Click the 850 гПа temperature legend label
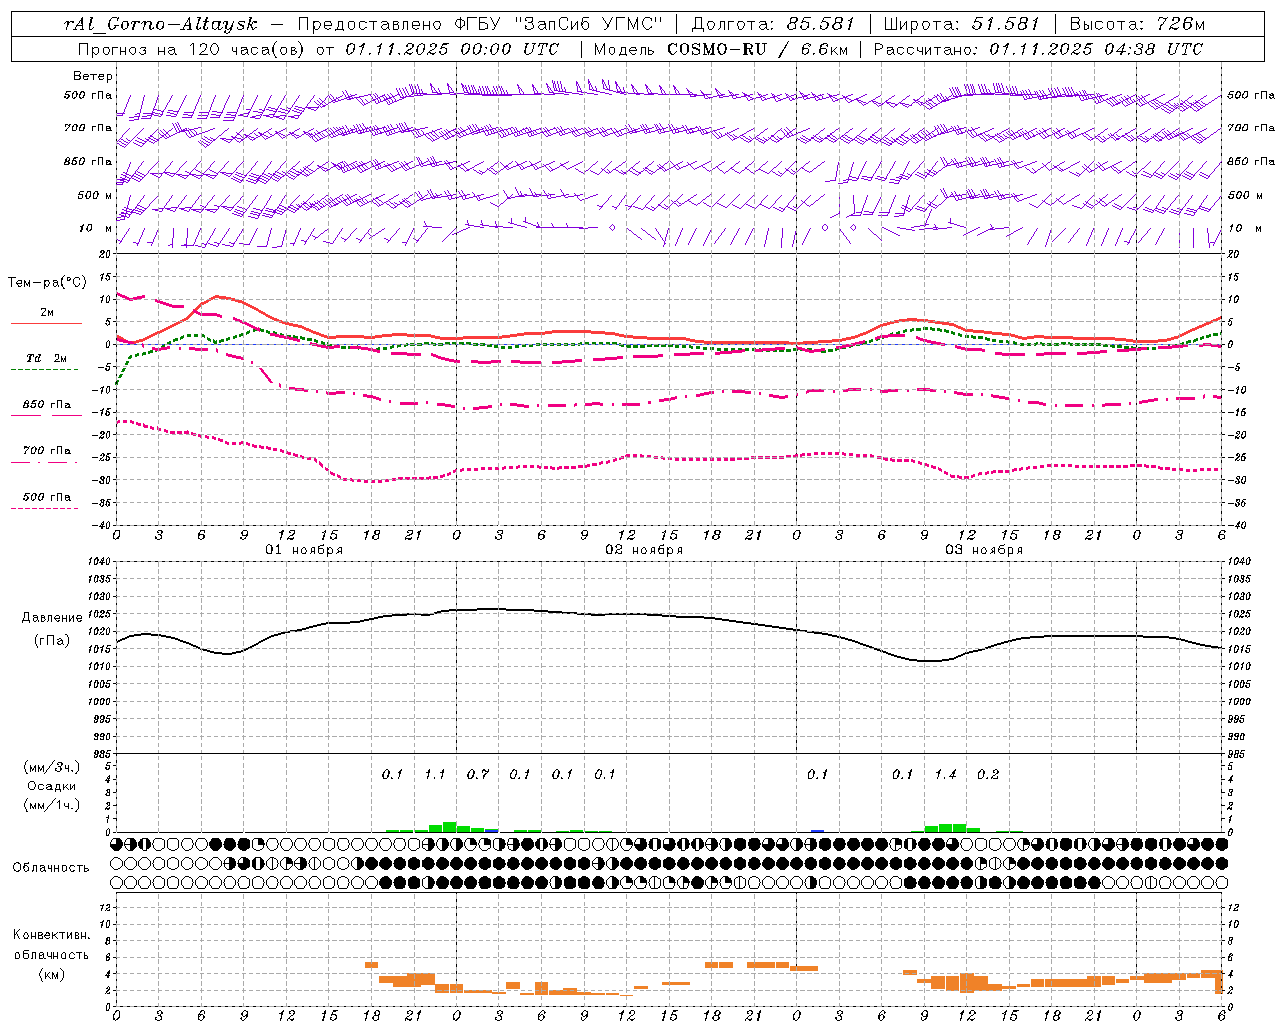 [x=47, y=404]
